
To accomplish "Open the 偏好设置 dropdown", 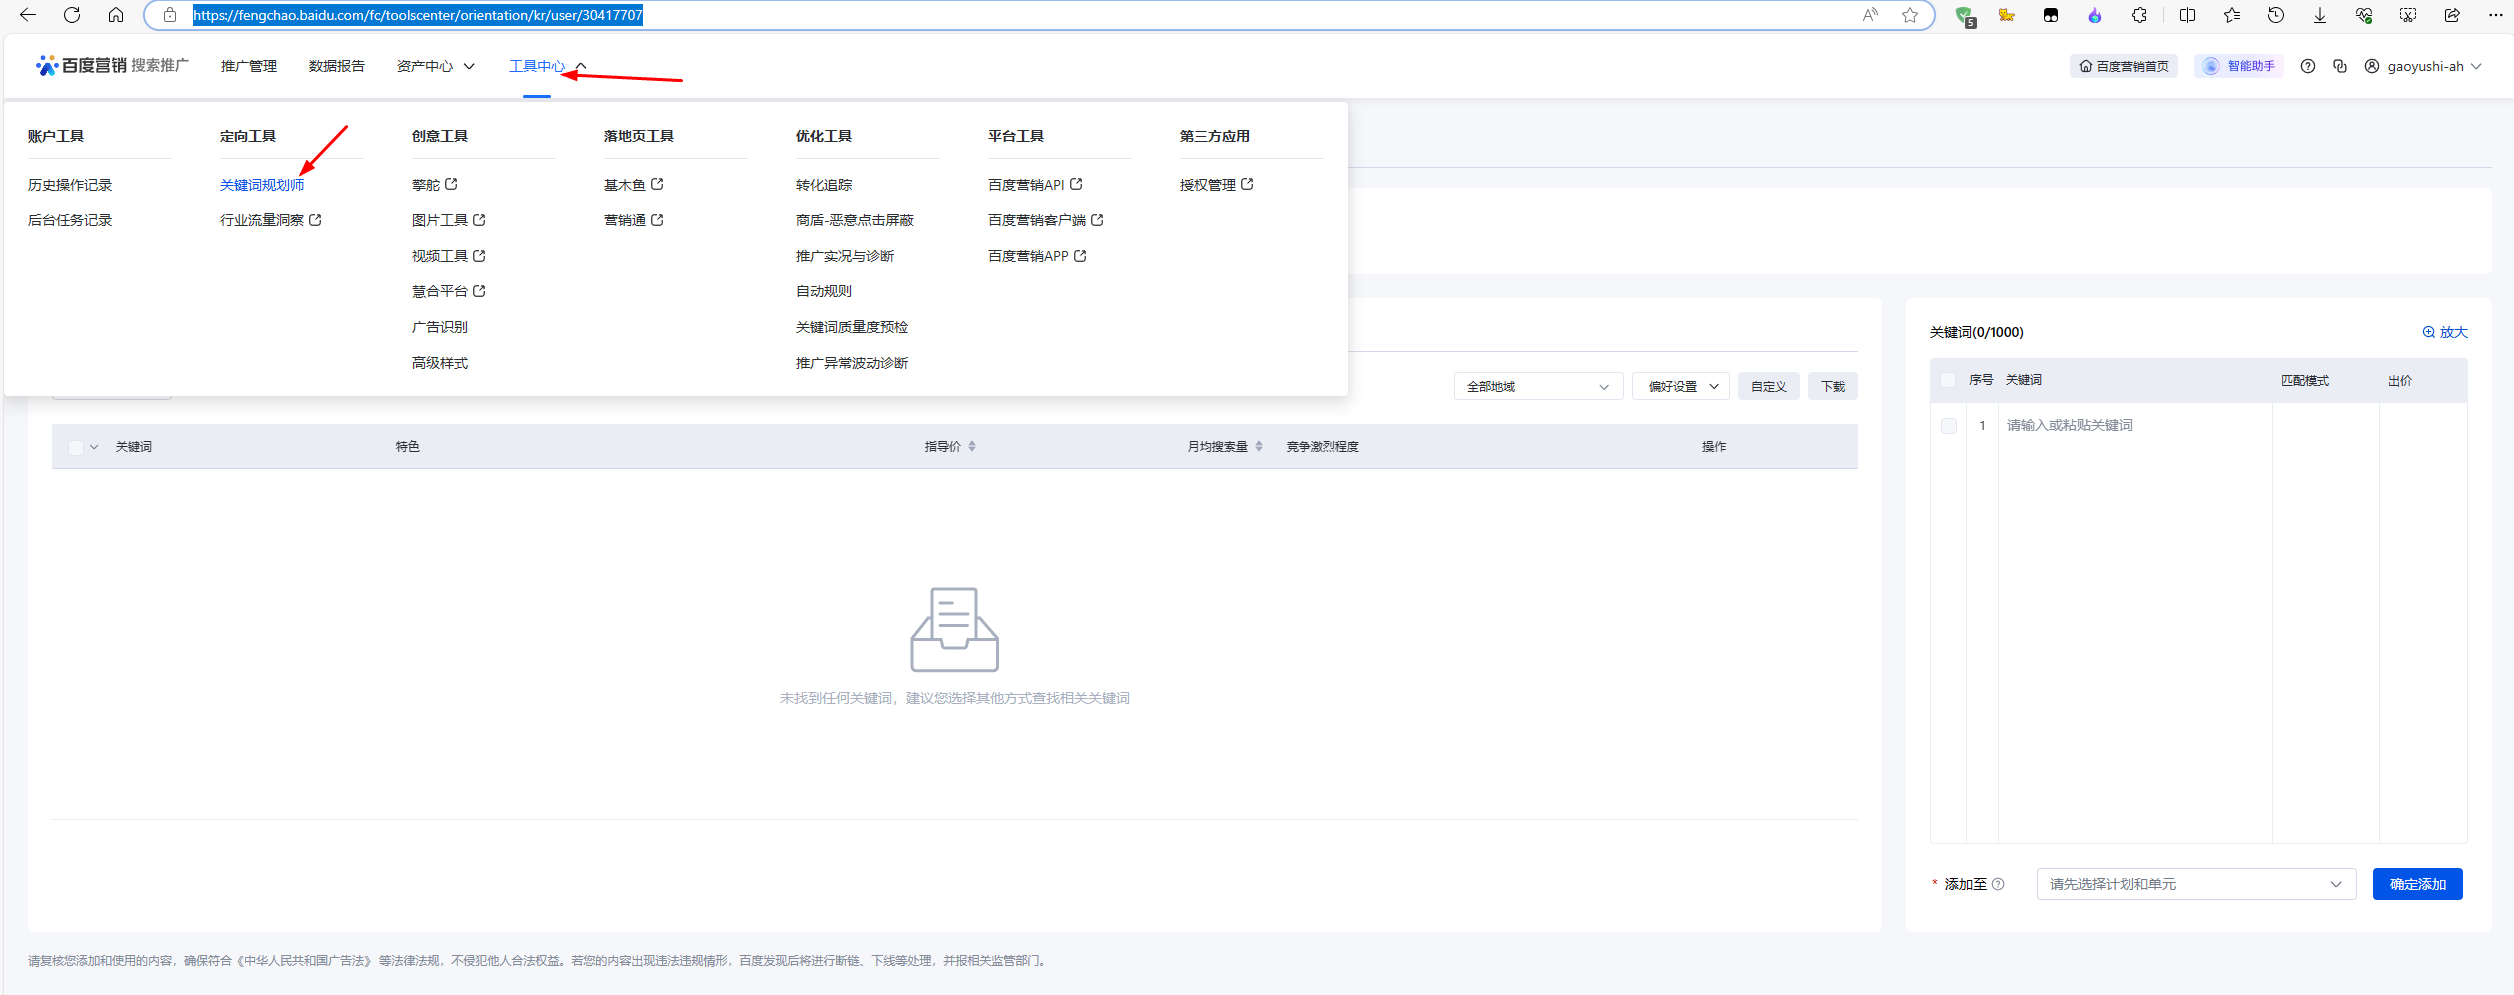I will 1681,386.
